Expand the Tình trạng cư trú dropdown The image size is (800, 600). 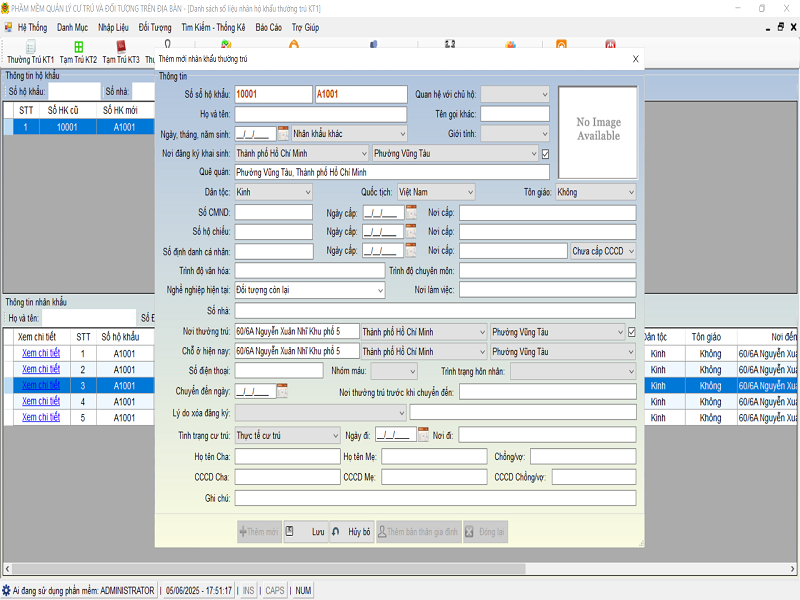pos(287,436)
